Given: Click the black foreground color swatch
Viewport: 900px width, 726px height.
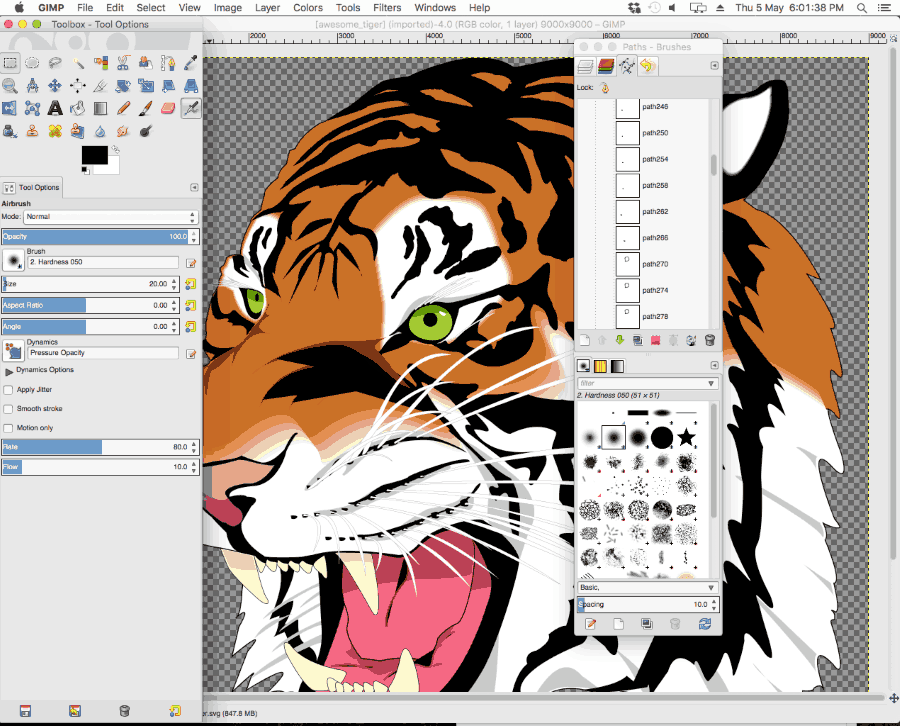Looking at the screenshot, I should pyautogui.click(x=94, y=155).
